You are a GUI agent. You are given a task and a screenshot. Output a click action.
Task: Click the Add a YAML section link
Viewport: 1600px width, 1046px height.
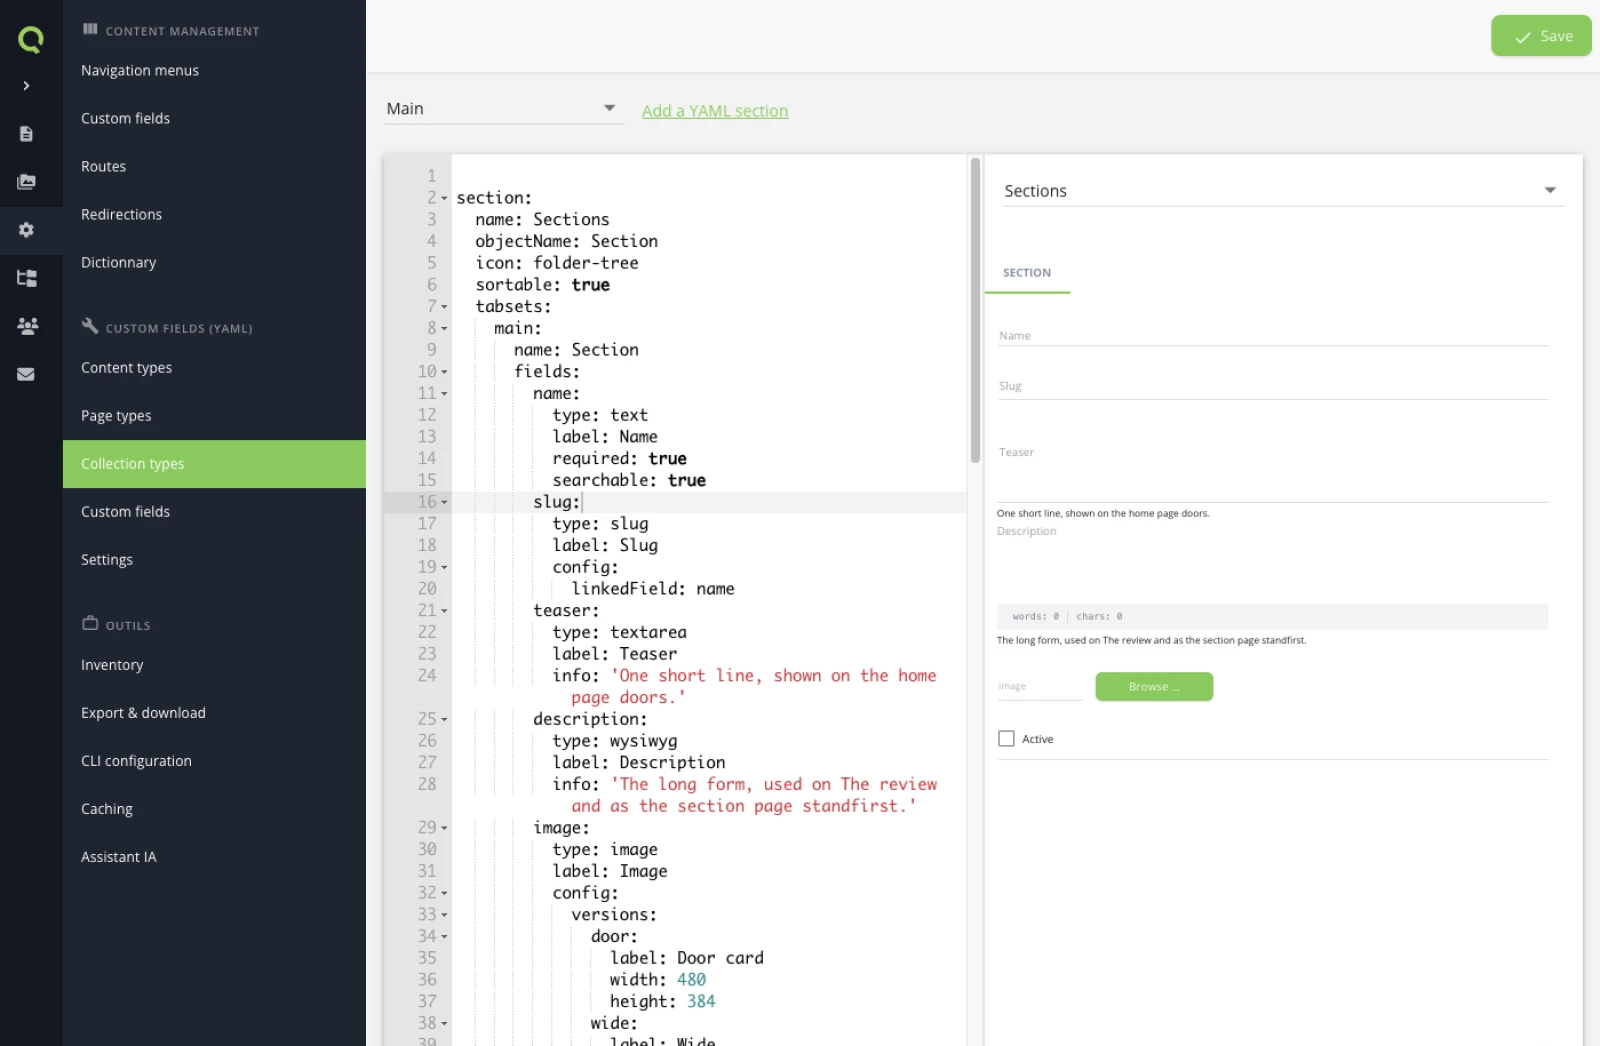[715, 111]
